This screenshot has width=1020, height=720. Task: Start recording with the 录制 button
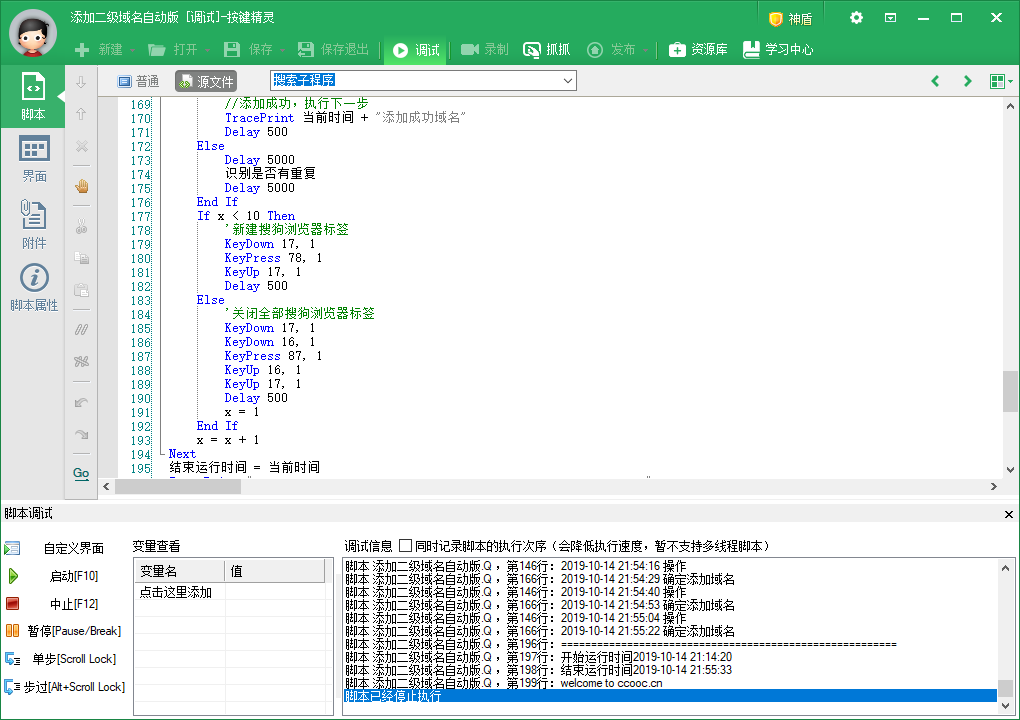point(485,50)
